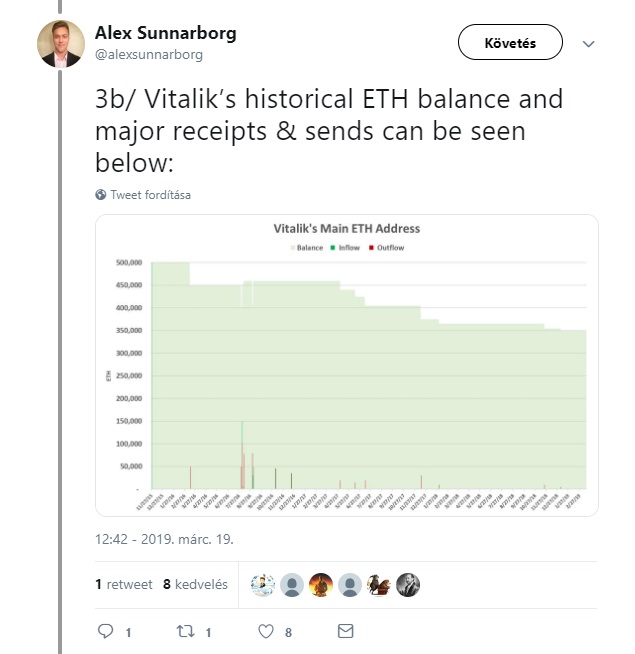
Task: View the 8 kedvelés likes list
Action: coord(195,584)
